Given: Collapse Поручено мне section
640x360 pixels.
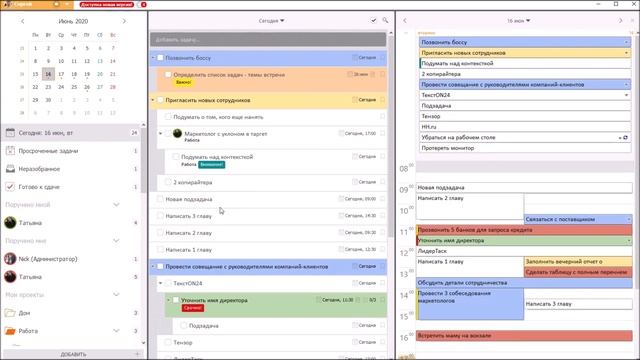Looking at the screenshot, I should click(x=116, y=241).
